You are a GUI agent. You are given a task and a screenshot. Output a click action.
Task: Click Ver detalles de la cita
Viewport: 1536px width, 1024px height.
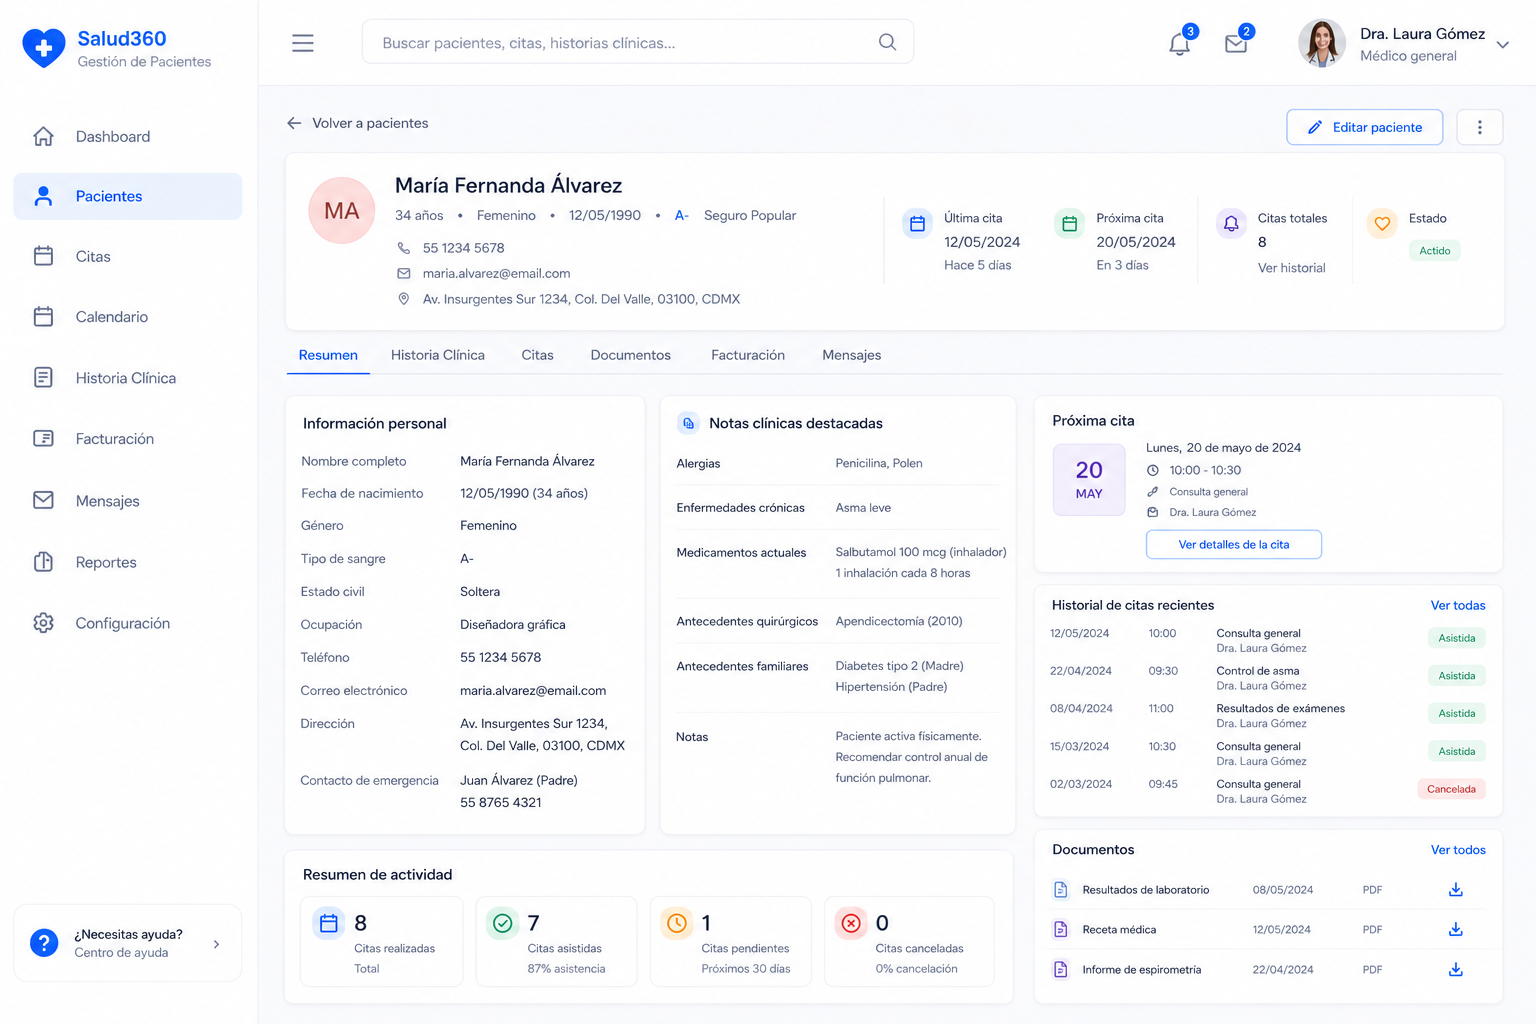click(x=1234, y=545)
